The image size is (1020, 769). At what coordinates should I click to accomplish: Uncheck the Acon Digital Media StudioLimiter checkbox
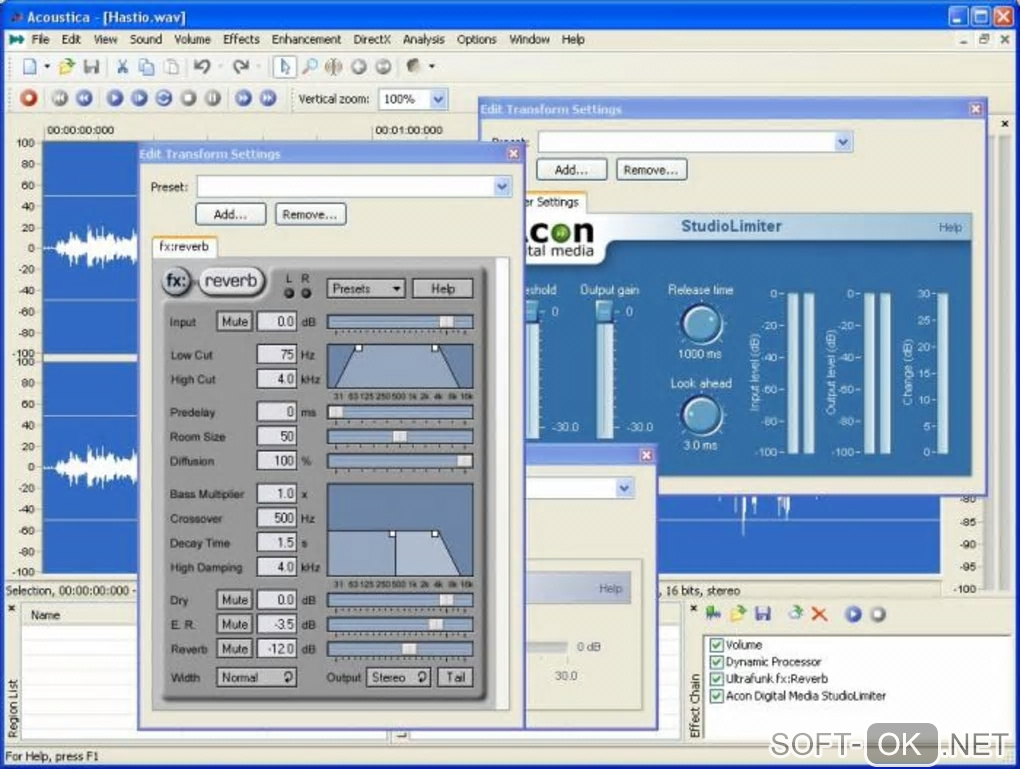tap(716, 695)
